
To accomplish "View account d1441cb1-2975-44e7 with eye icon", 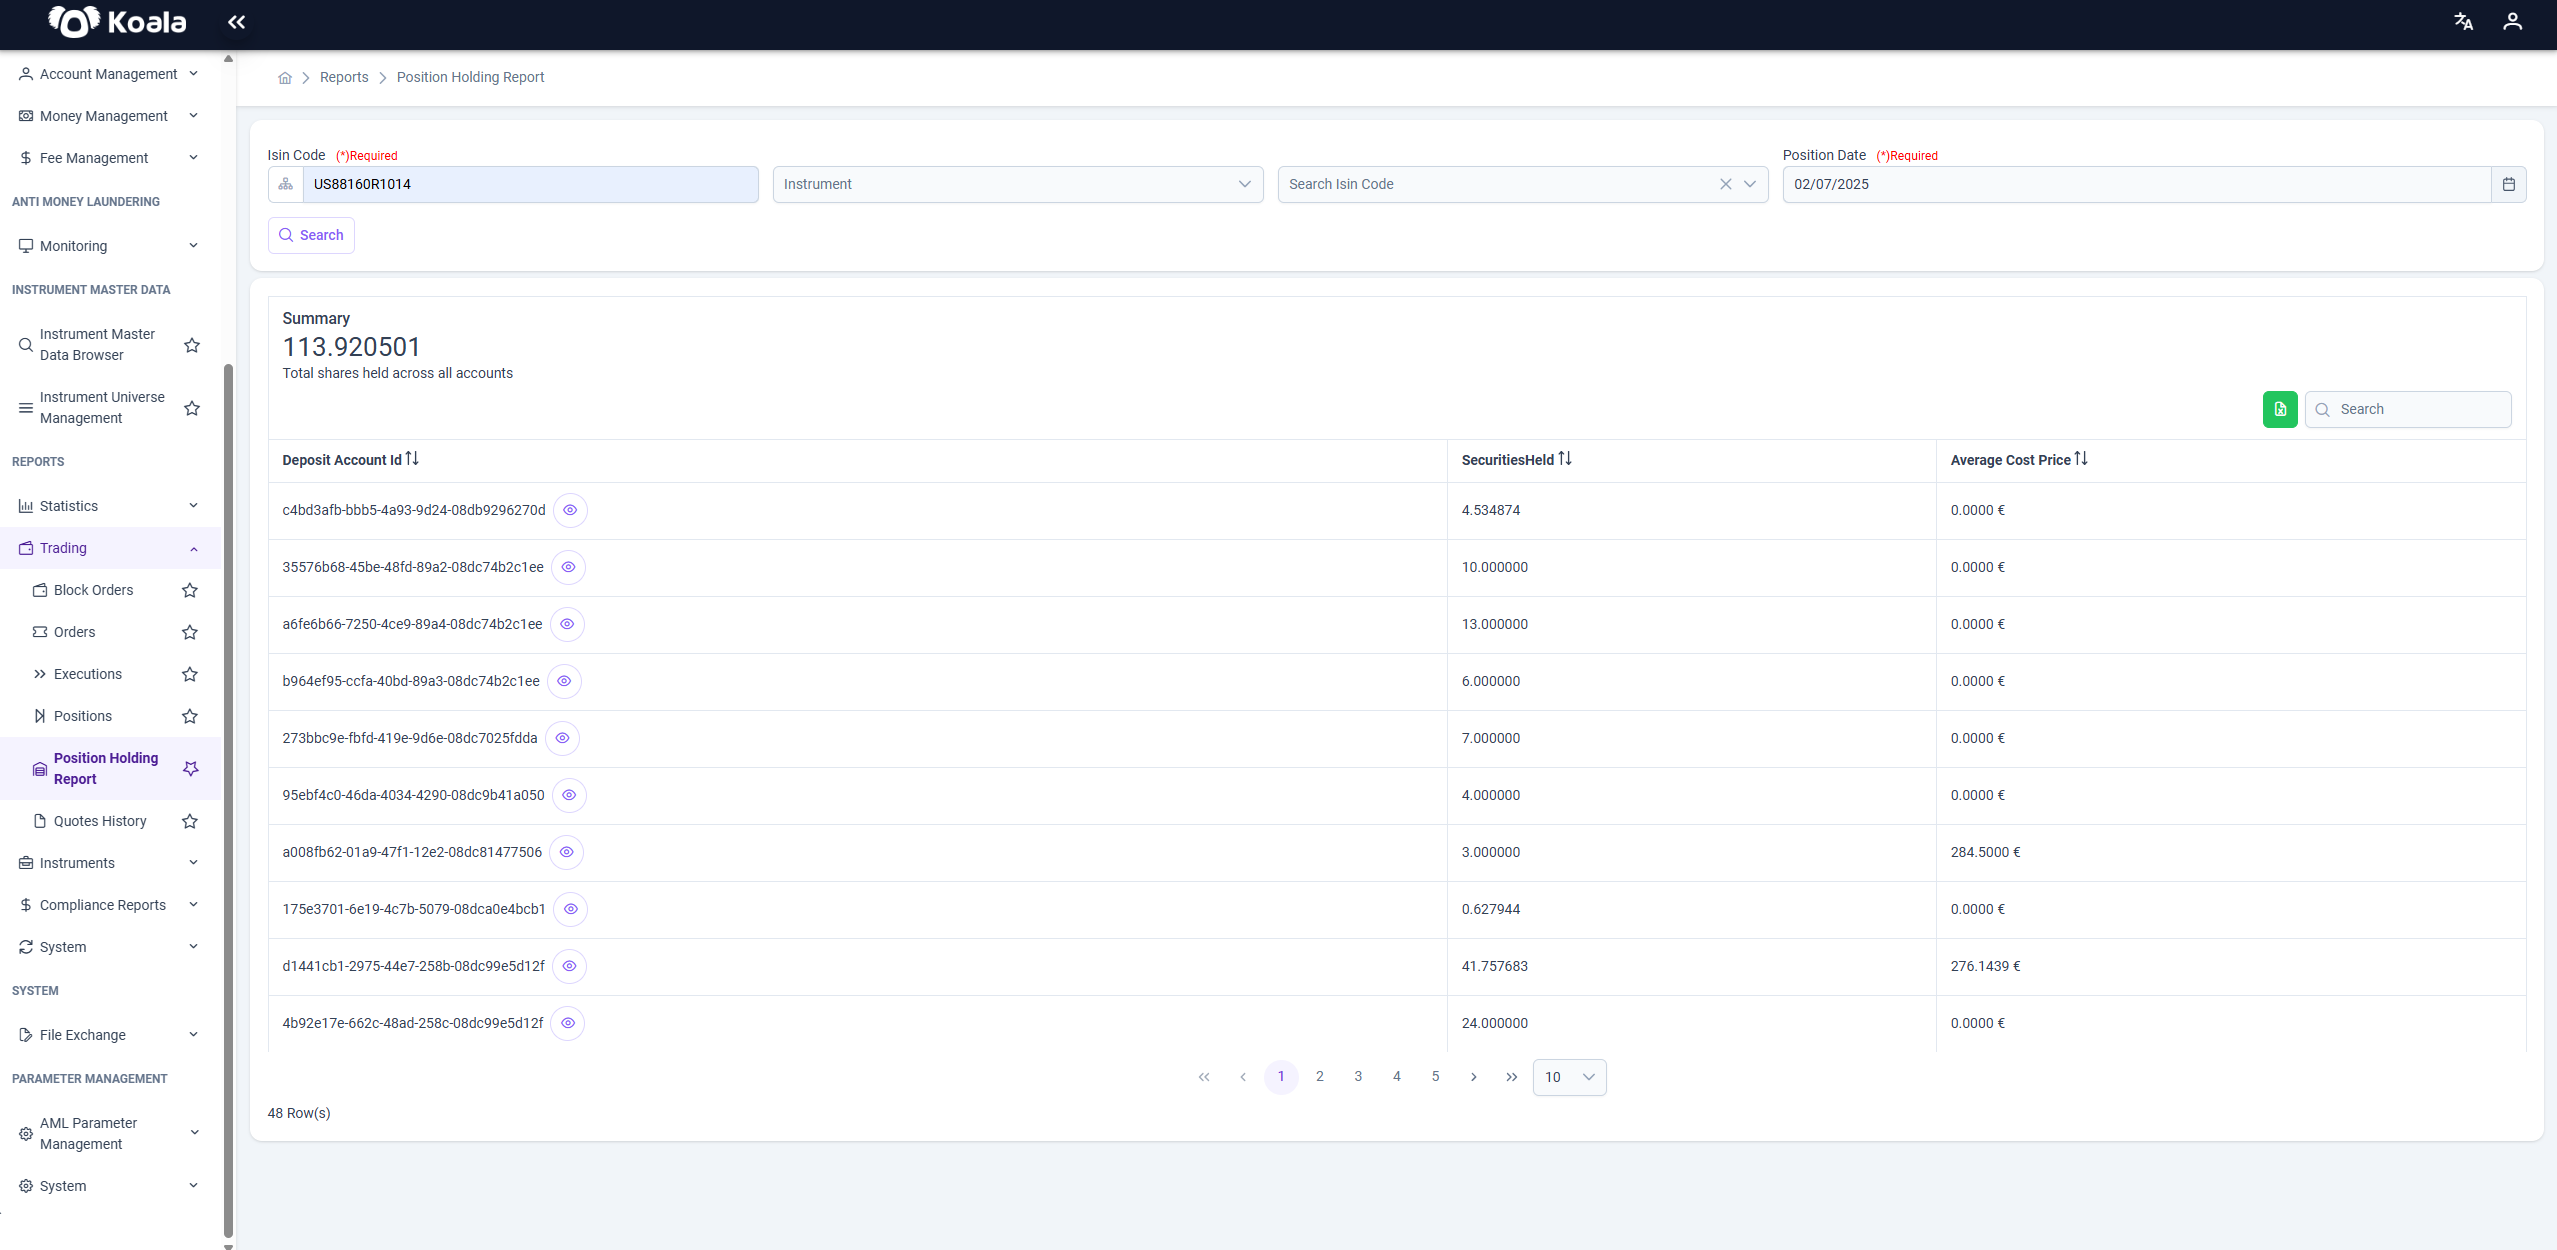I will coord(569,967).
